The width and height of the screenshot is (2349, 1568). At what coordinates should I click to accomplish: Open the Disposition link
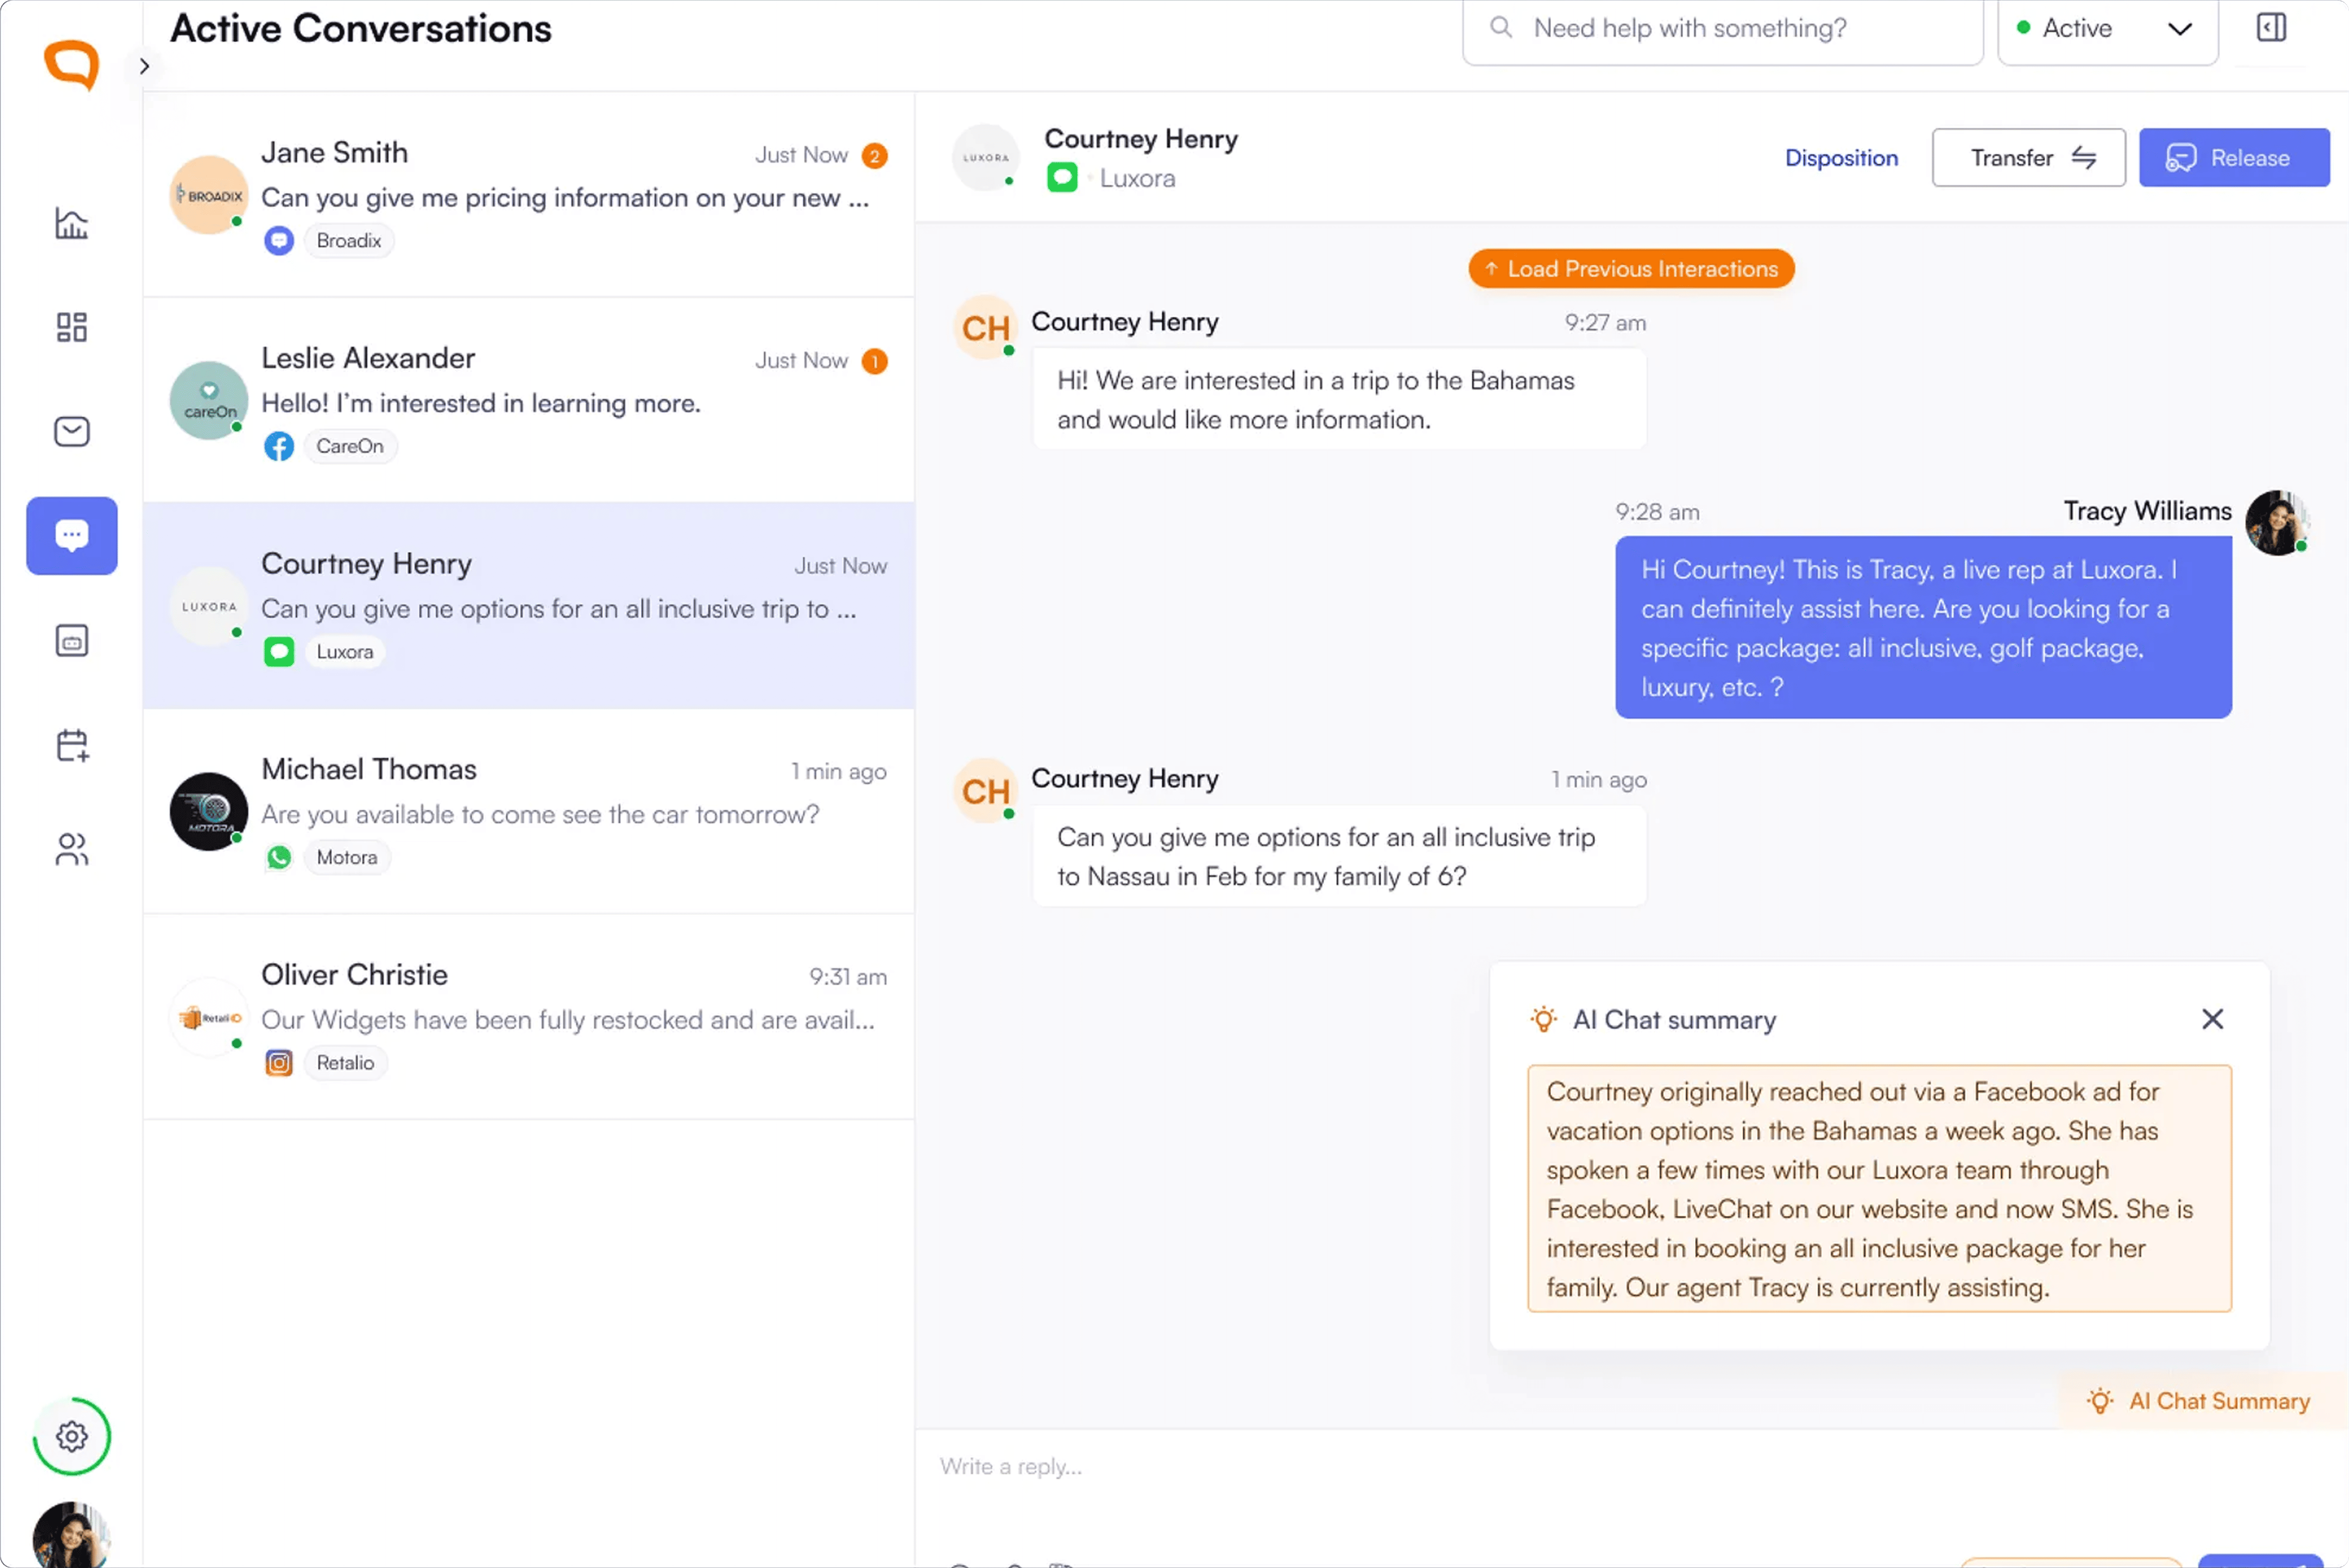point(1841,158)
